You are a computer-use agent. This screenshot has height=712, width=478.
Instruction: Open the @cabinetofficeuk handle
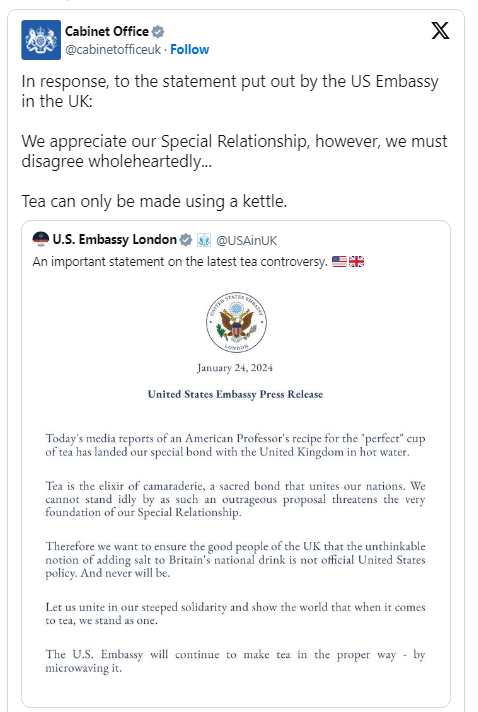click(x=113, y=49)
